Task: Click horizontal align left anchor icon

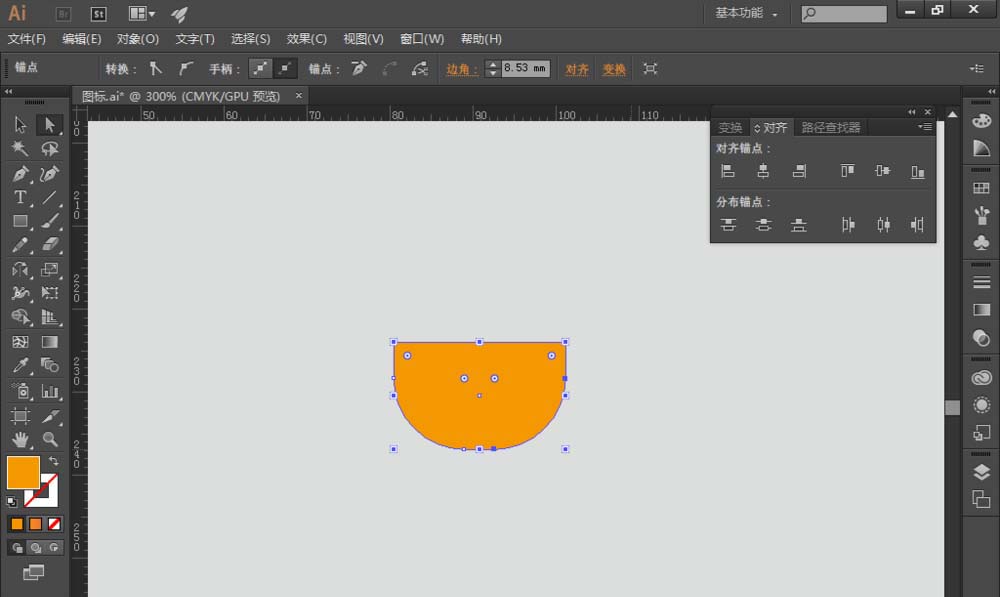Action: click(x=728, y=171)
